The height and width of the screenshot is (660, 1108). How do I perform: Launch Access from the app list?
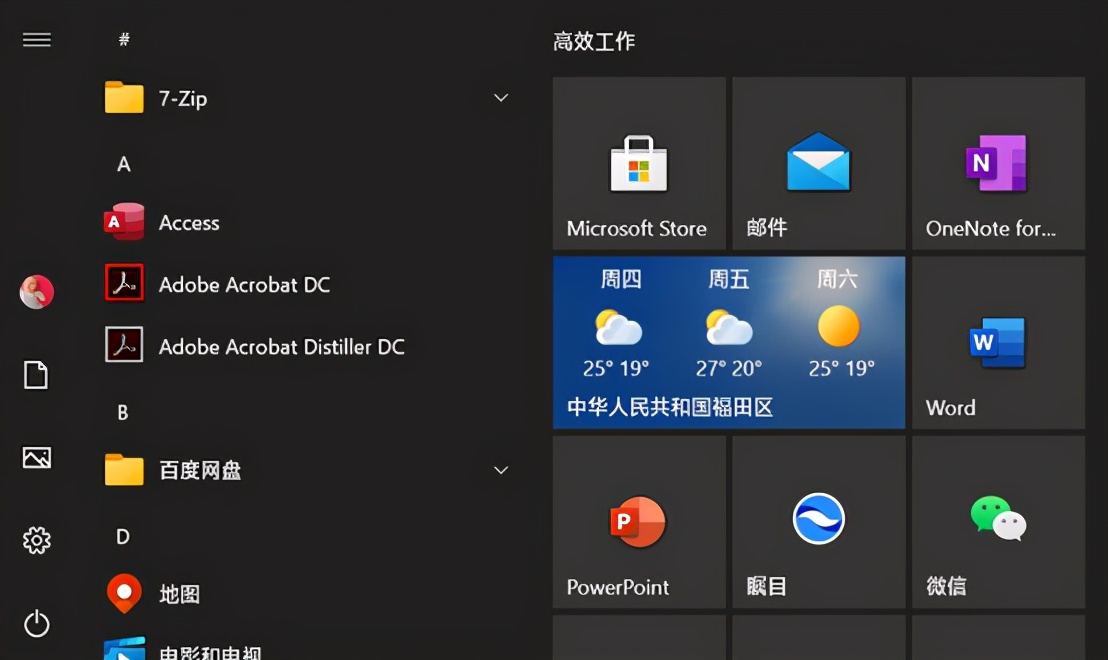[189, 222]
